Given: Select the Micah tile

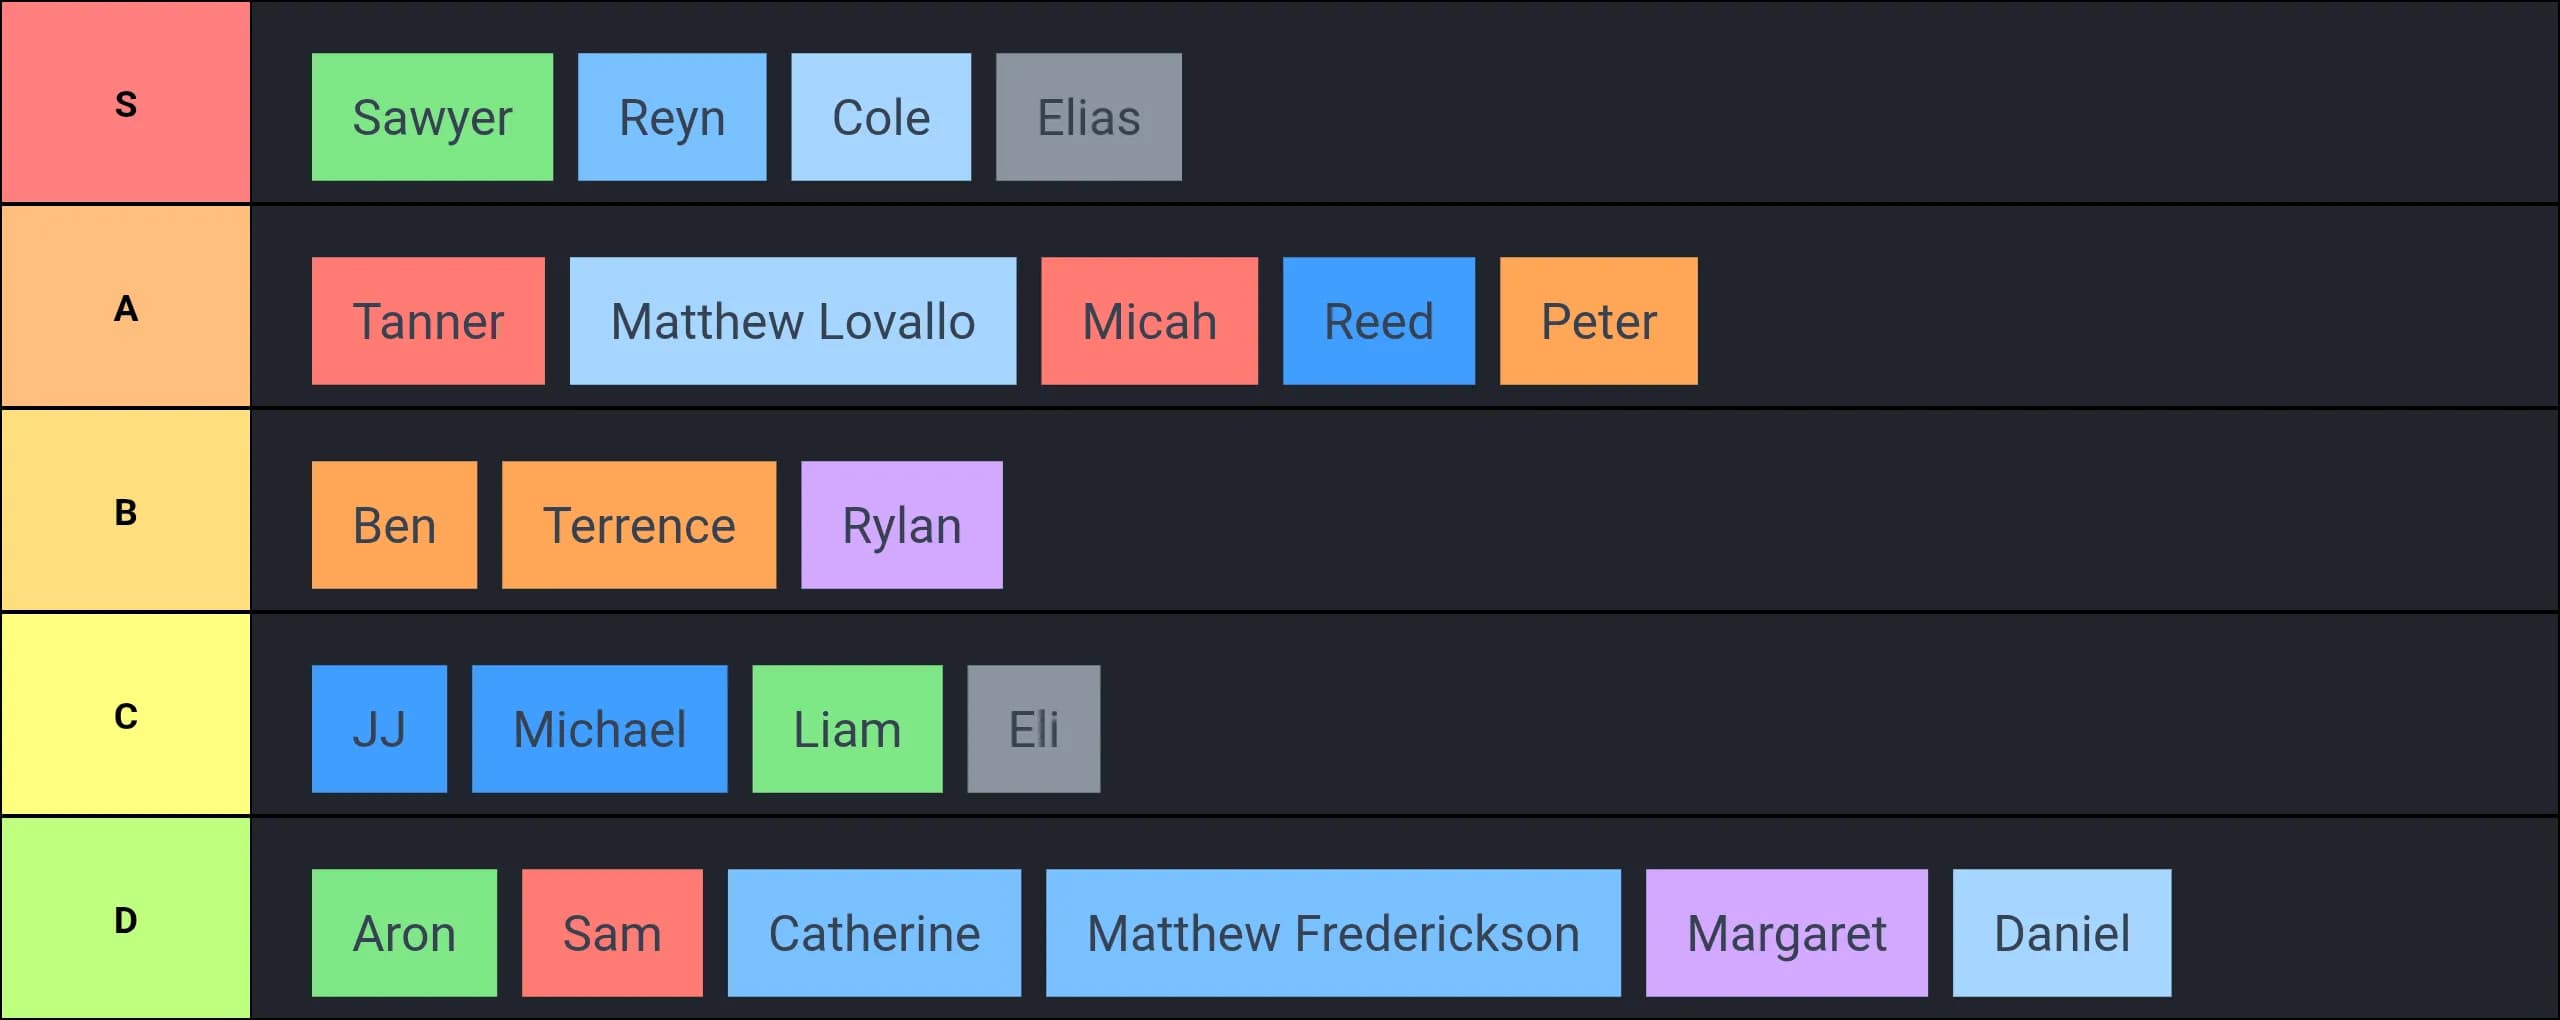Looking at the screenshot, I should pos(1149,321).
